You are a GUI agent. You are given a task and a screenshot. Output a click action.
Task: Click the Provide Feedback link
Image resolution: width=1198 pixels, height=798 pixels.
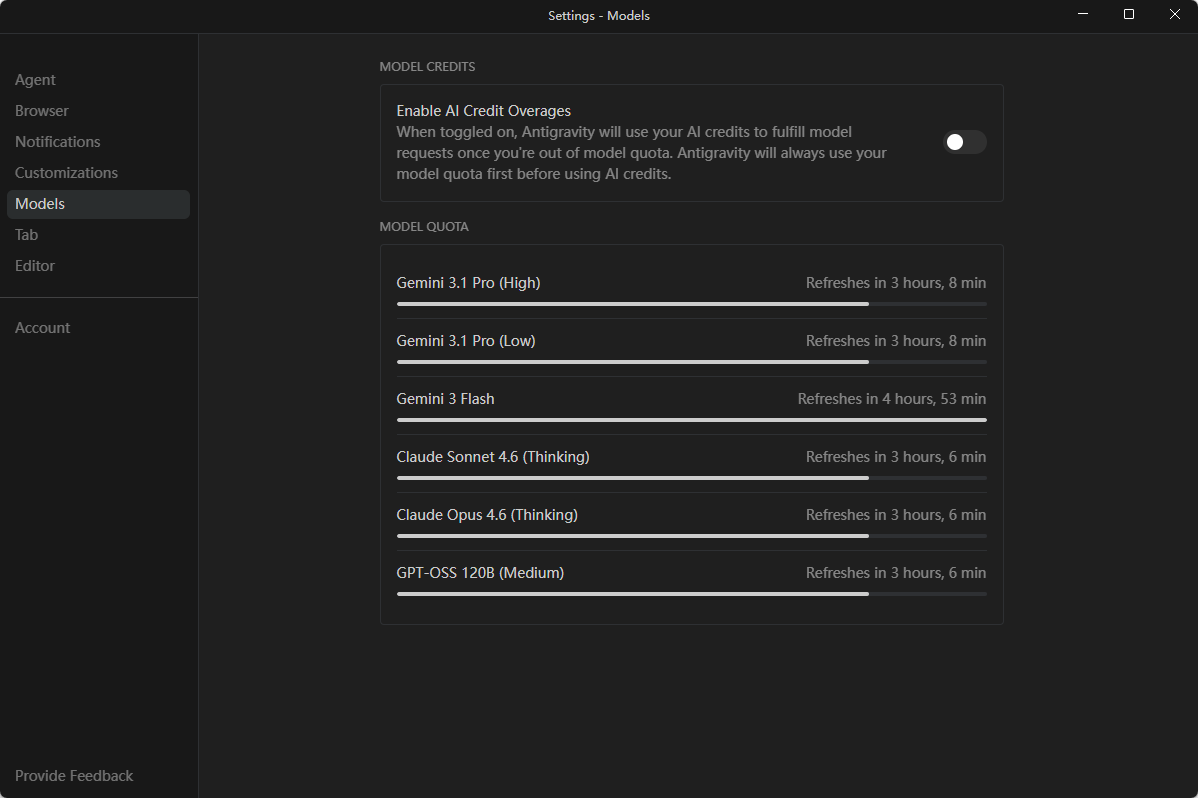click(74, 776)
